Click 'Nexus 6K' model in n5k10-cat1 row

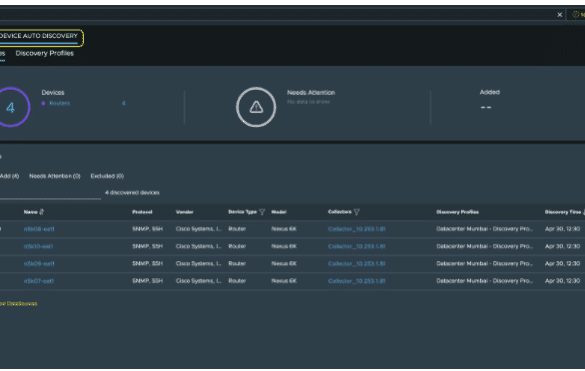[x=284, y=246]
